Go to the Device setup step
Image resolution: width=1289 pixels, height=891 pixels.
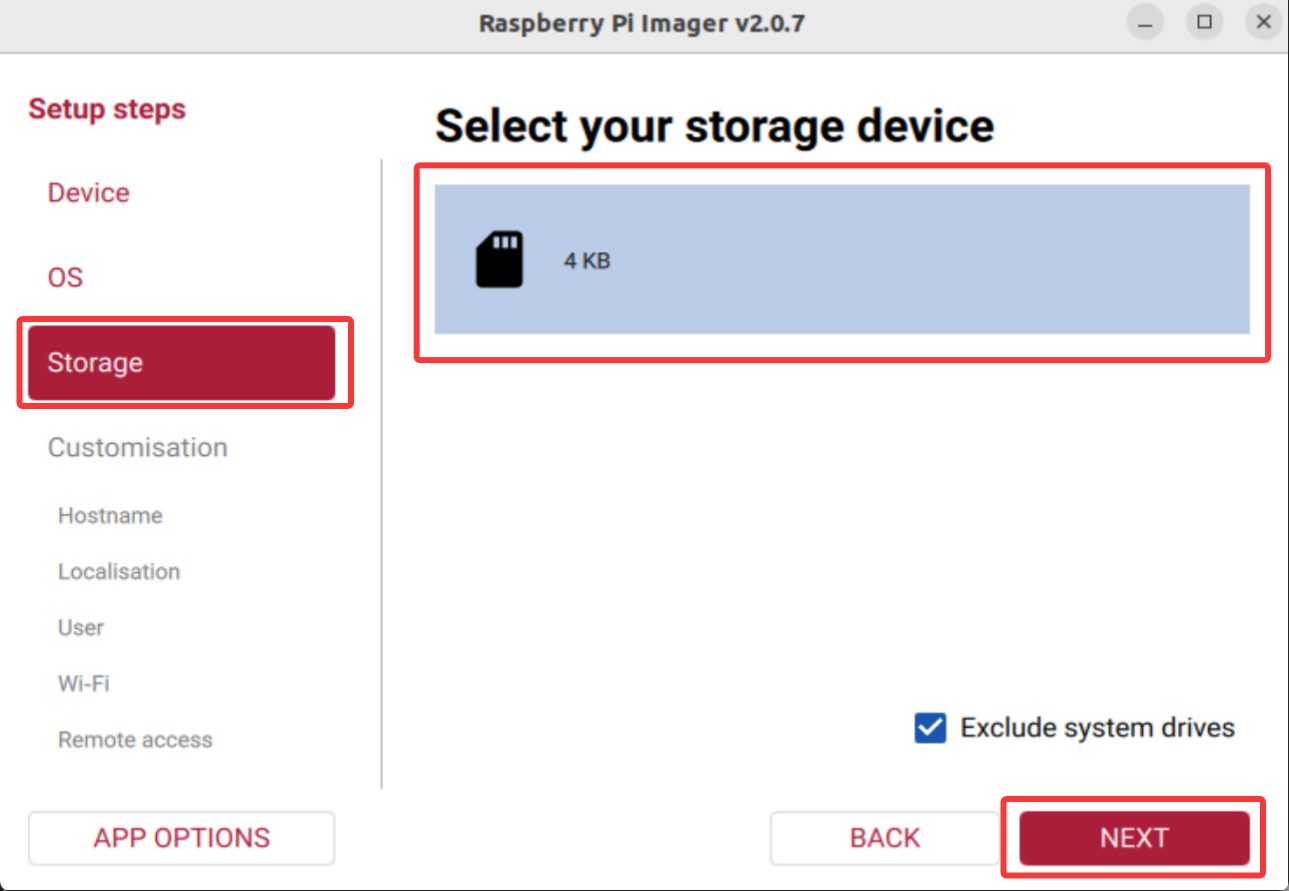[x=89, y=193]
